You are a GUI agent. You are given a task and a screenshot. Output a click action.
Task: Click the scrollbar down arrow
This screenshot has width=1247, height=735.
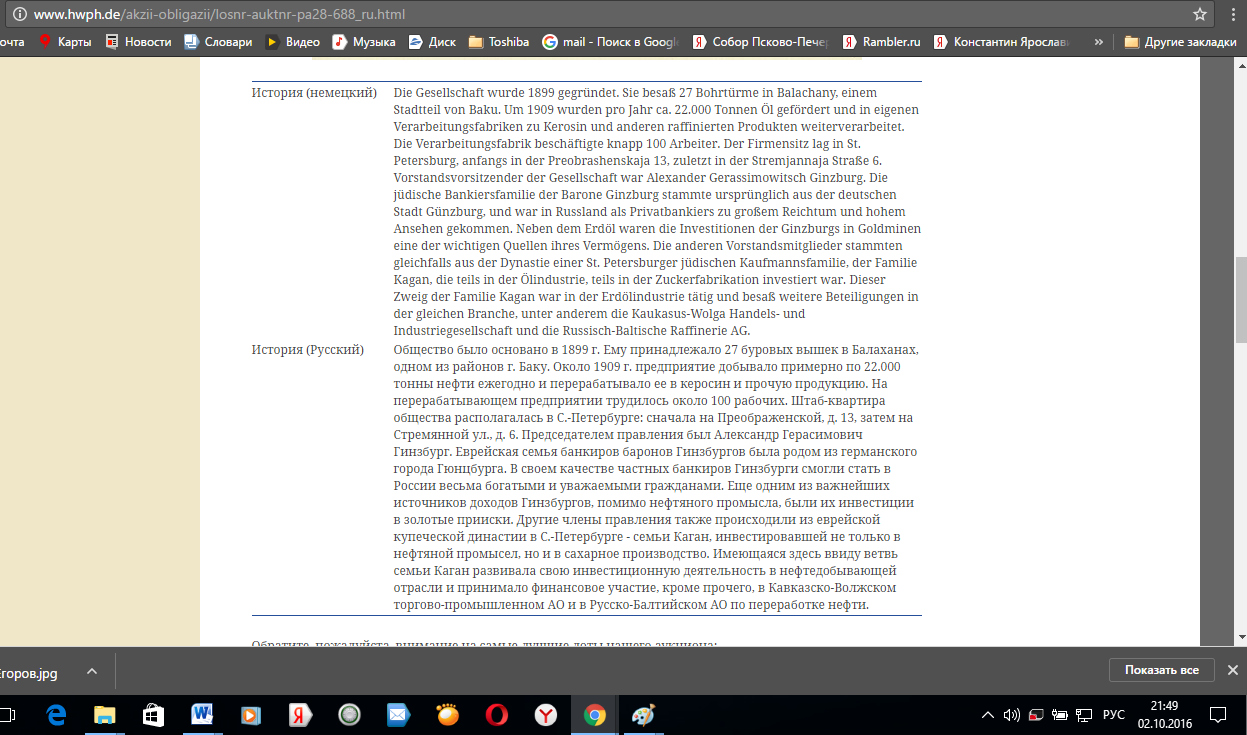pos(1240,636)
